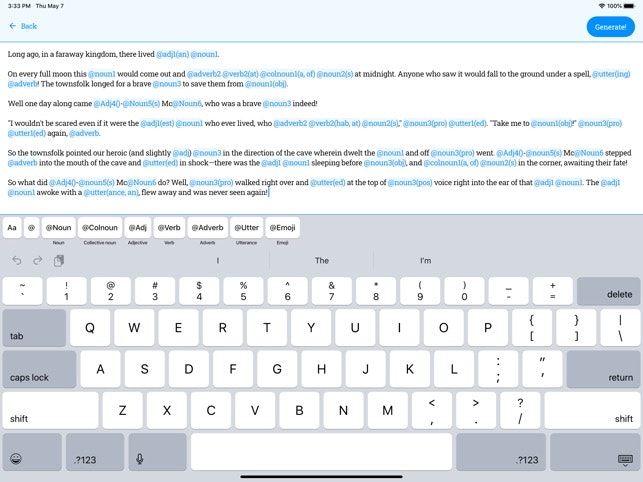The height and width of the screenshot is (482, 643).
Task: Insert an @Verb placeholder
Action: pos(169,228)
